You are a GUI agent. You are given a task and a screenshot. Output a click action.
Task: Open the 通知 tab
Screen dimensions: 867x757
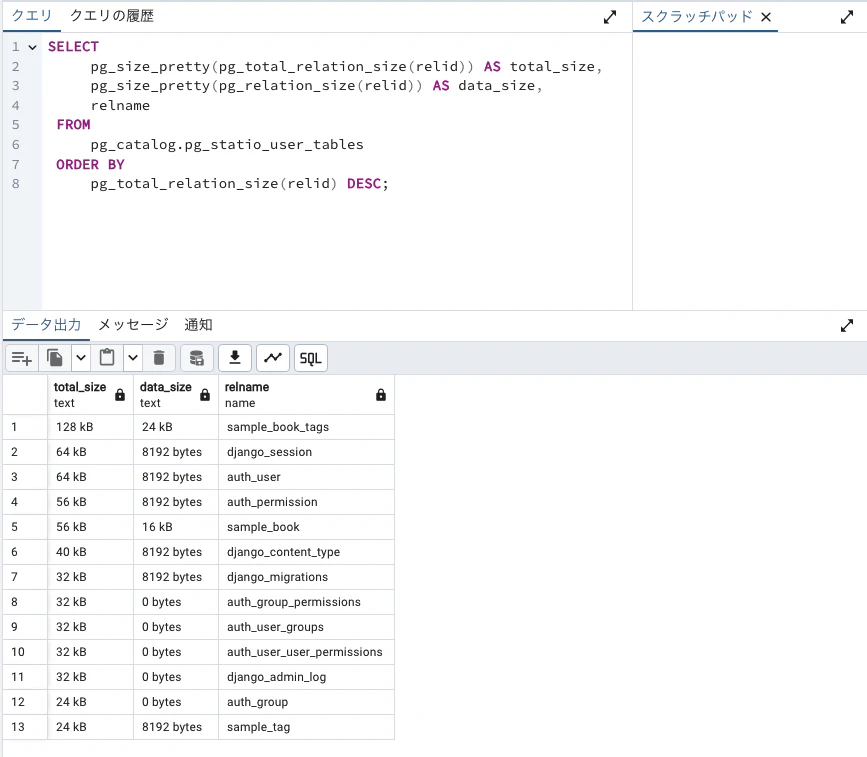[199, 325]
